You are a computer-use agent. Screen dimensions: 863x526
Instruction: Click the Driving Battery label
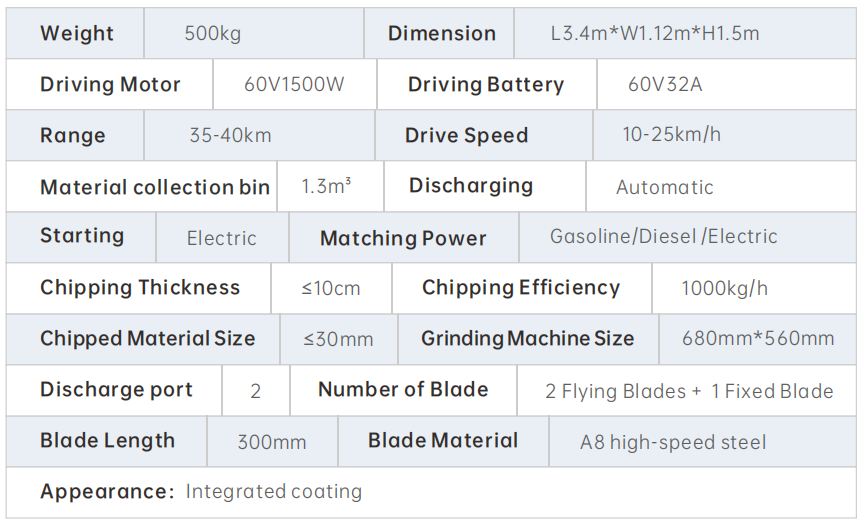(485, 85)
